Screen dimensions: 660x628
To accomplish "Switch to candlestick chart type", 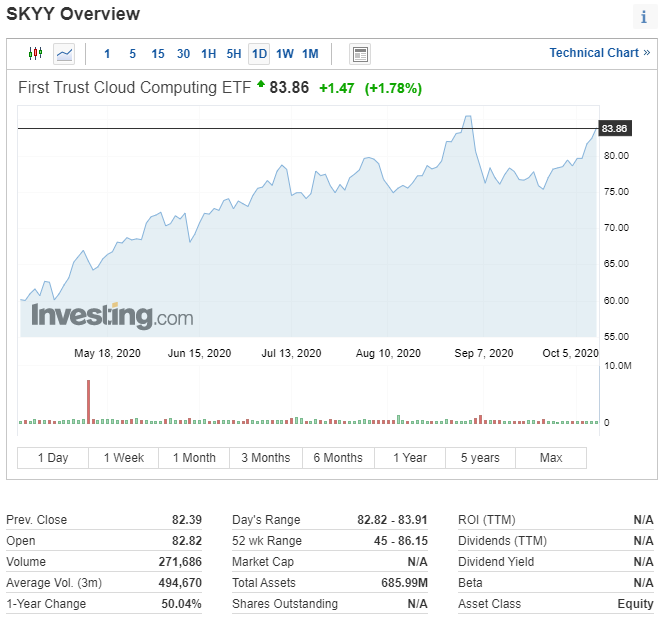I will (36, 53).
